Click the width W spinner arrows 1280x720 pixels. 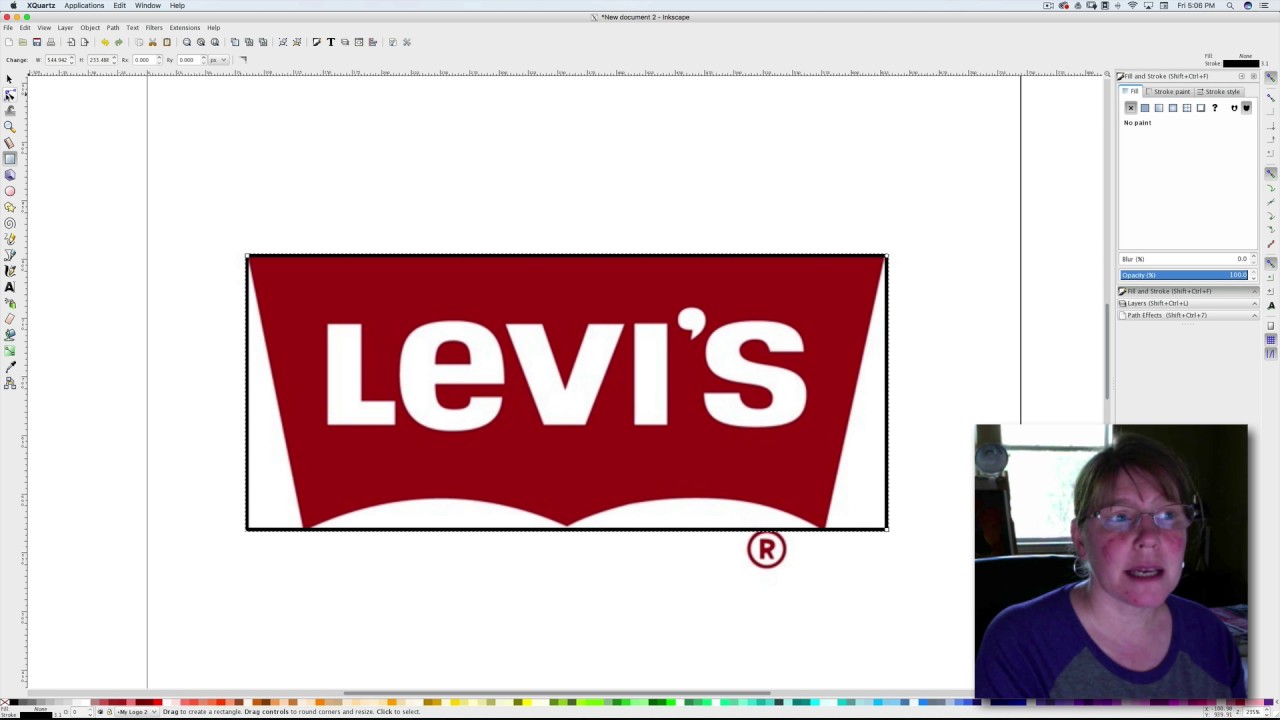point(72,60)
